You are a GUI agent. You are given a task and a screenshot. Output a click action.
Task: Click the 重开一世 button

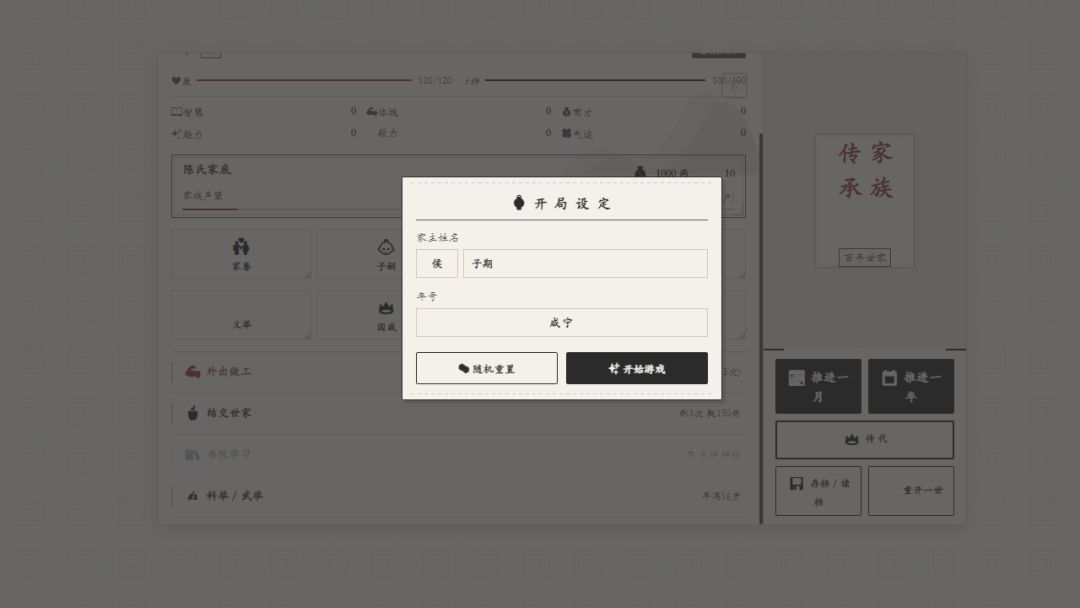click(911, 491)
